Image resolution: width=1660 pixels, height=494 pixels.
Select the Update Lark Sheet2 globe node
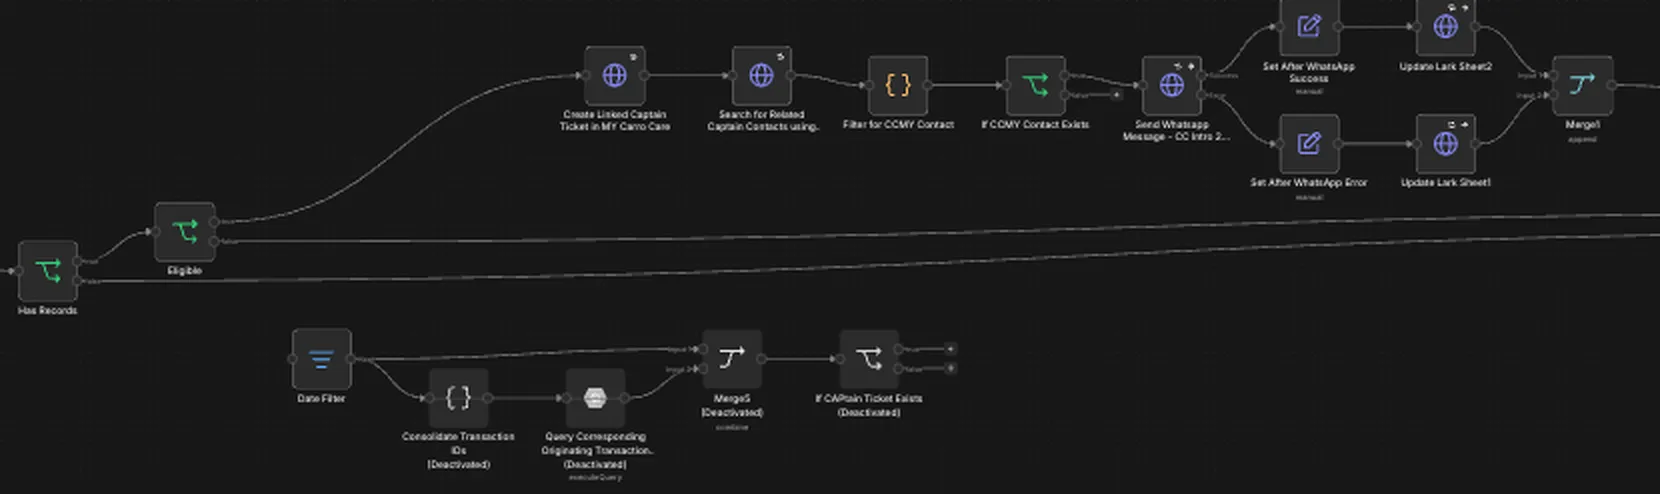1446,27
